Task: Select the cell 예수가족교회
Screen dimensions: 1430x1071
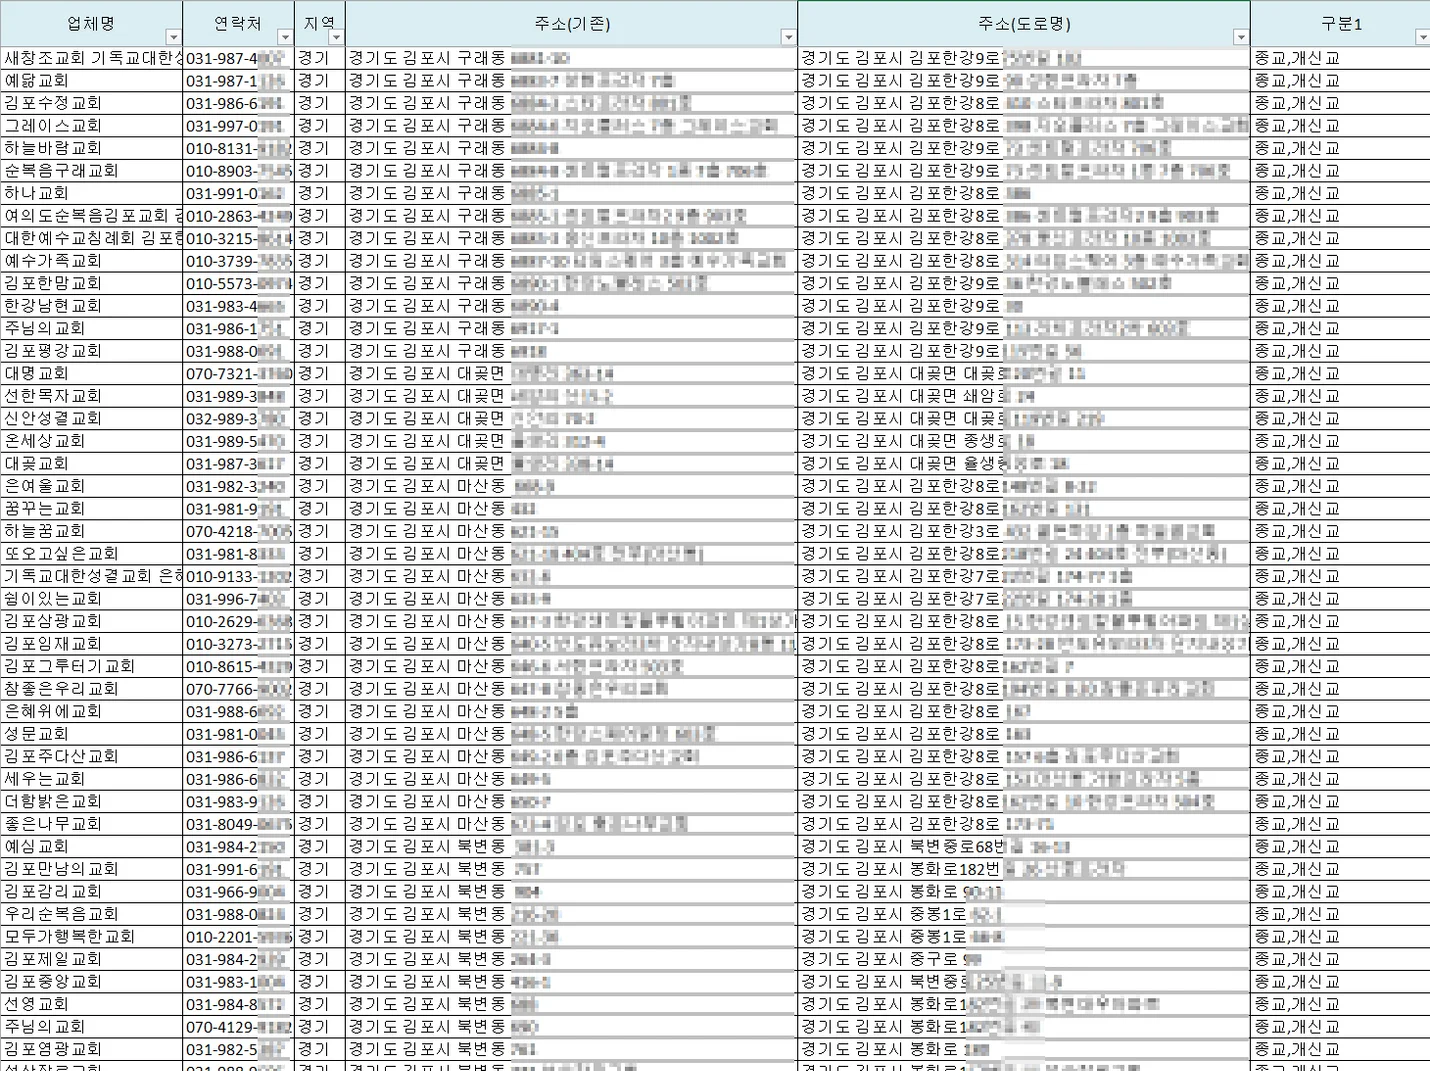Action: (x=92, y=261)
